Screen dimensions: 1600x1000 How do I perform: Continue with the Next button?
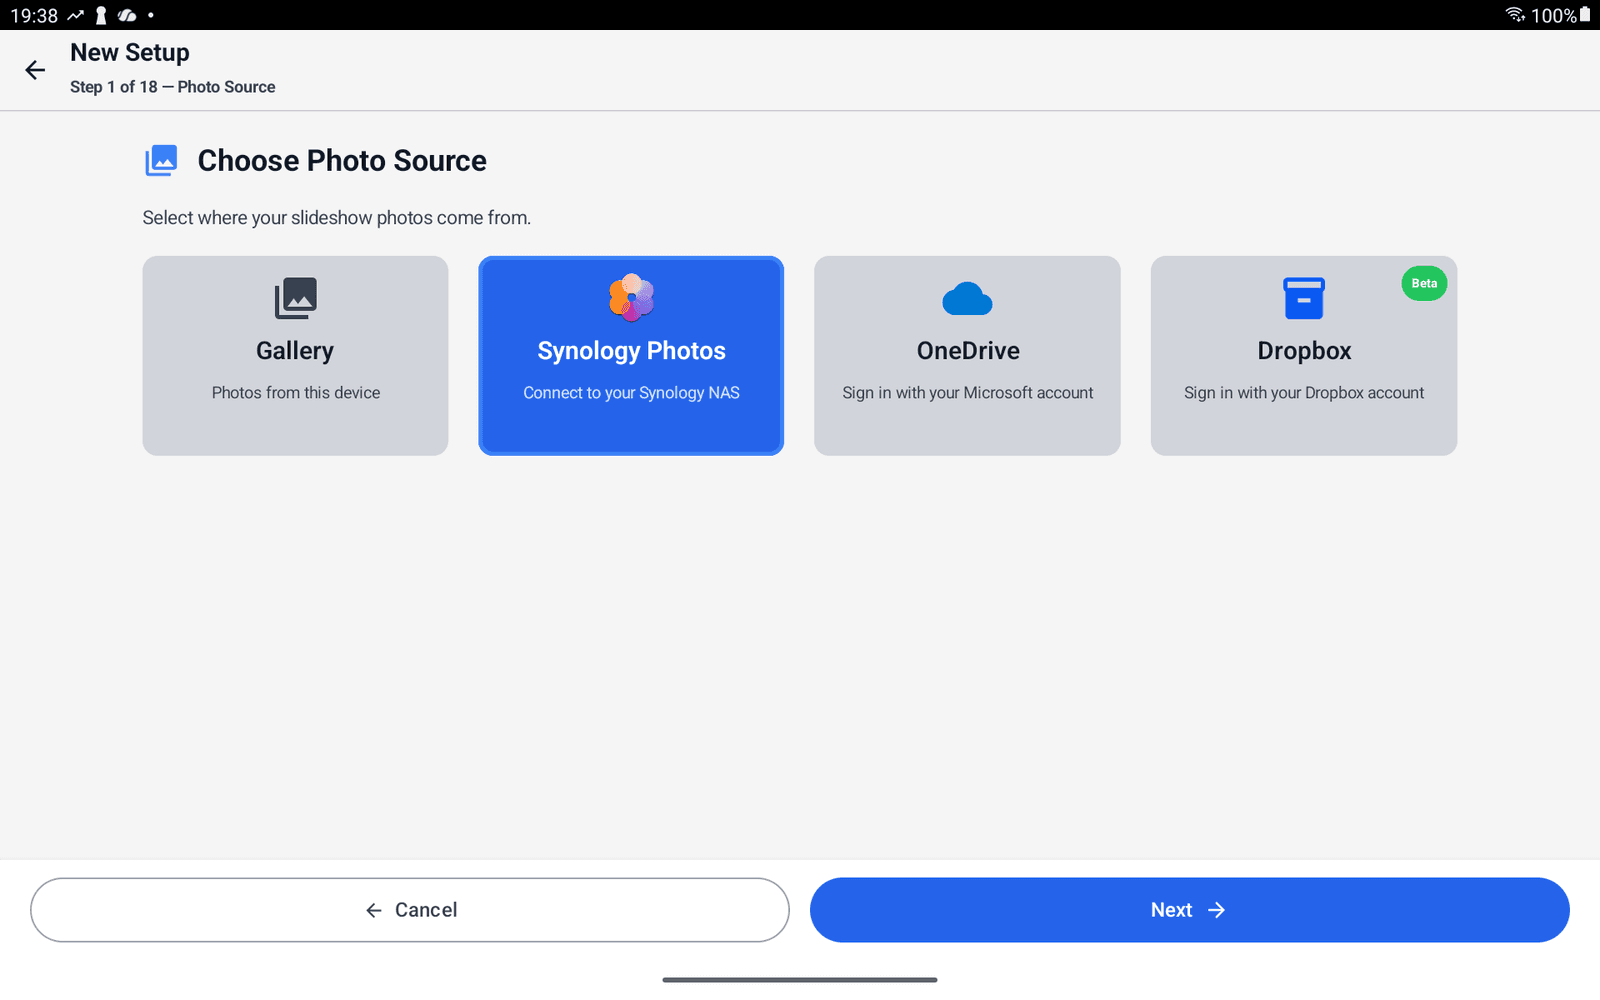[1190, 910]
